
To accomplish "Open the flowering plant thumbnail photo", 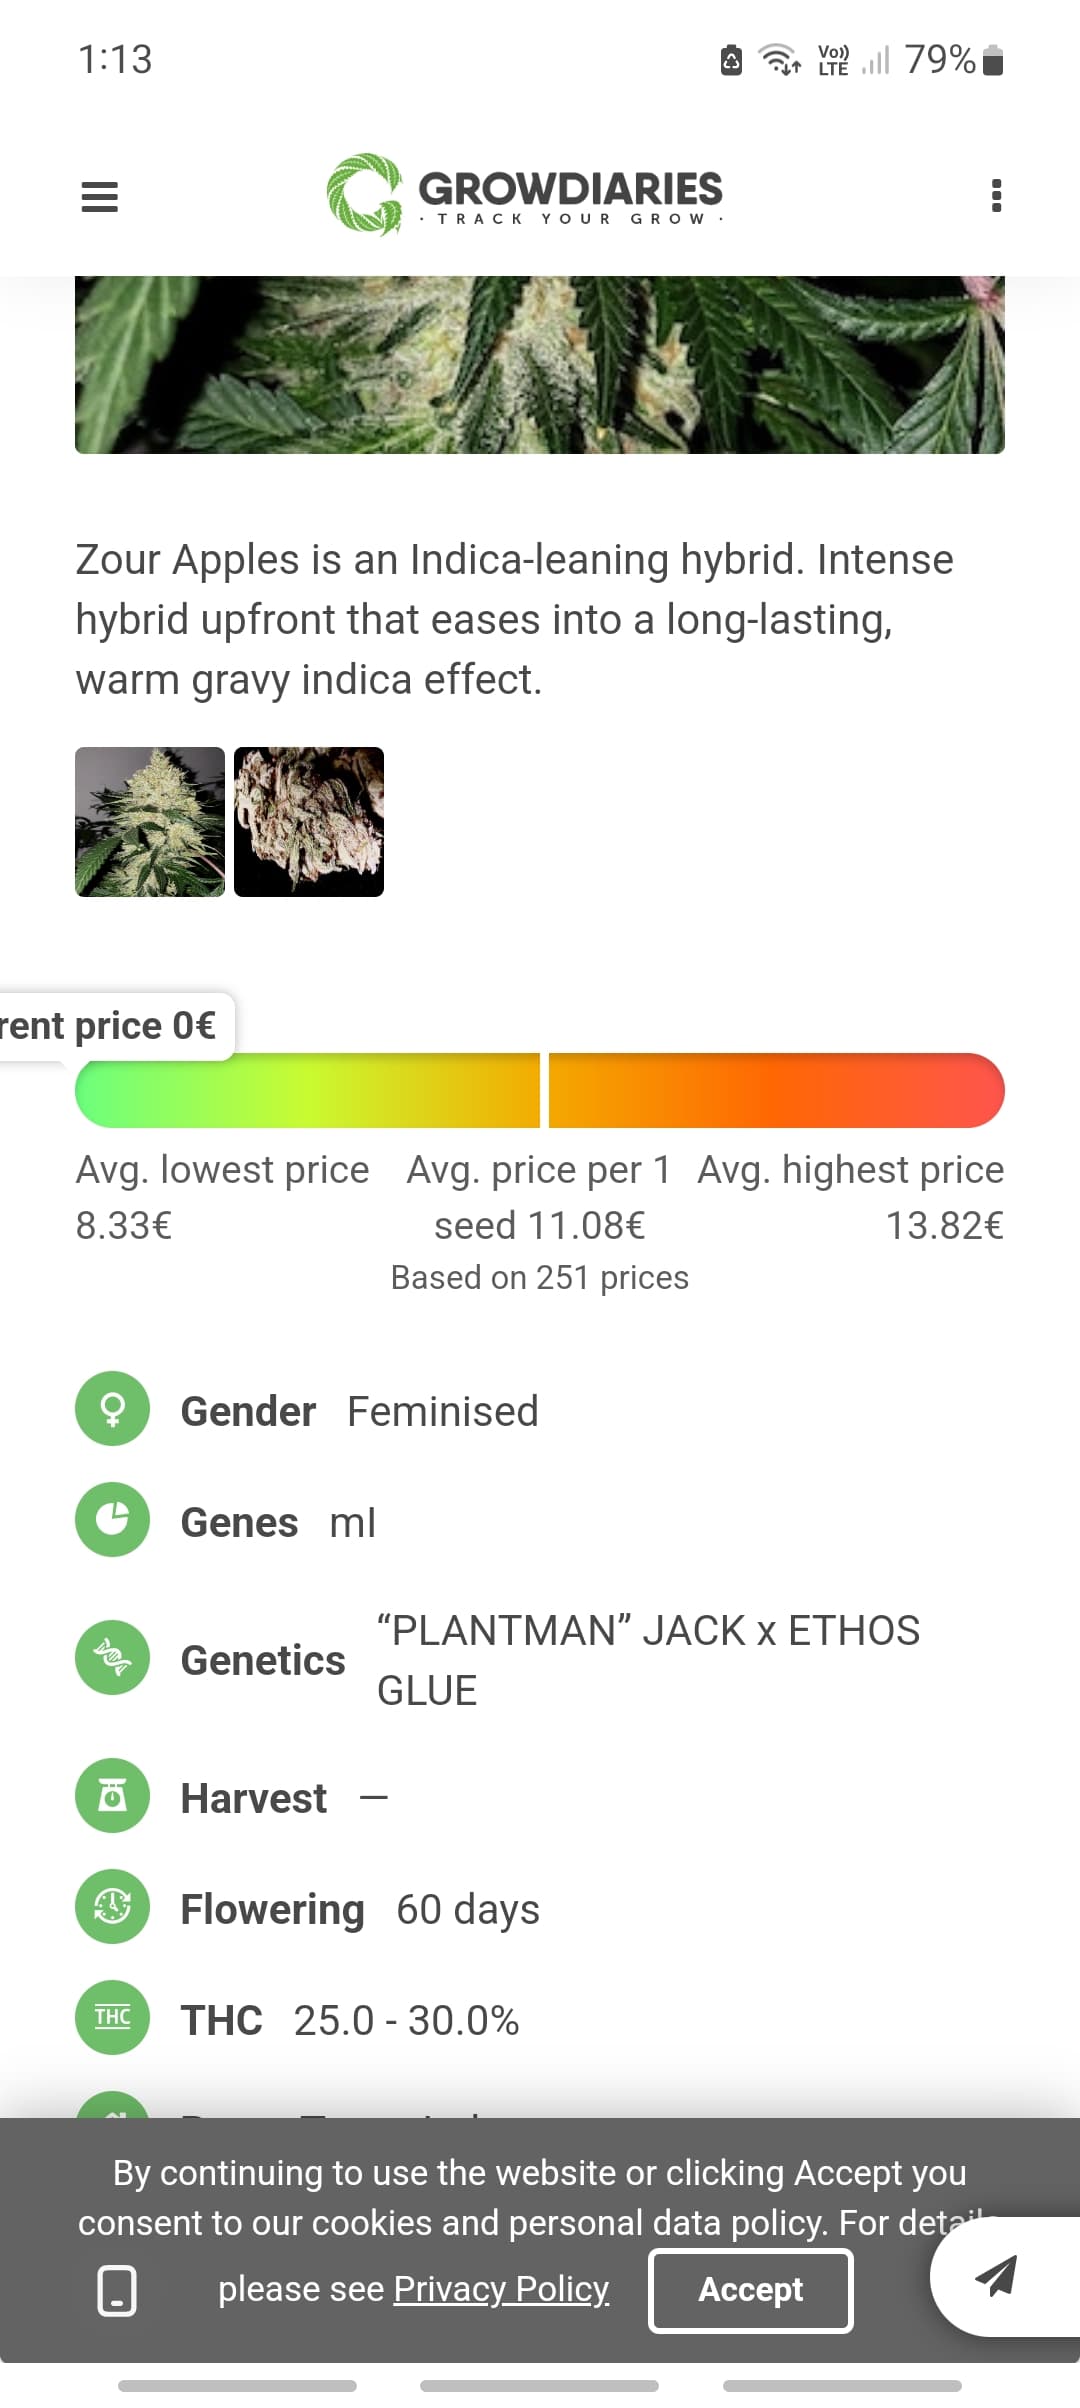I will pyautogui.click(x=150, y=822).
